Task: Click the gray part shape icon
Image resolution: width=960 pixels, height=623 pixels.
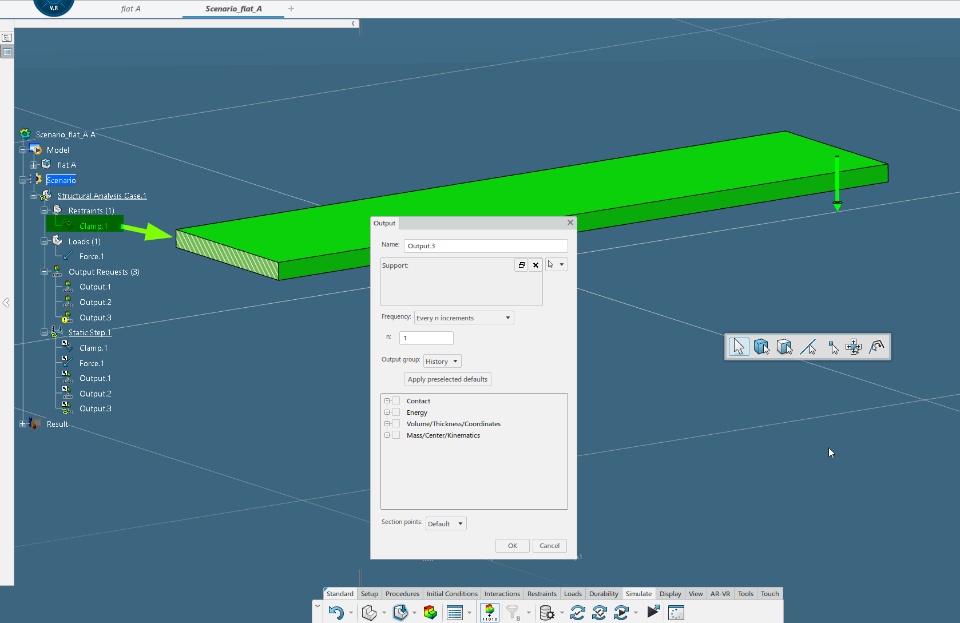Action: point(369,612)
